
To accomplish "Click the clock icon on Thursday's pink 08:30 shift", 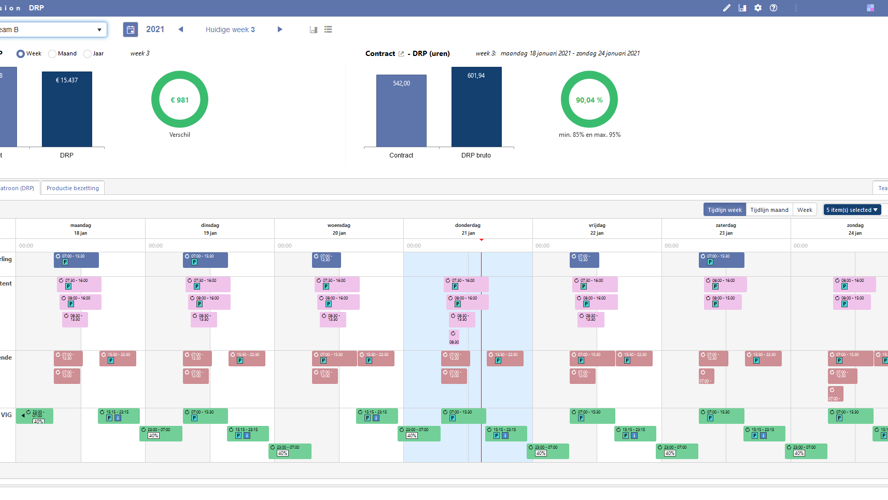I will click(x=453, y=334).
